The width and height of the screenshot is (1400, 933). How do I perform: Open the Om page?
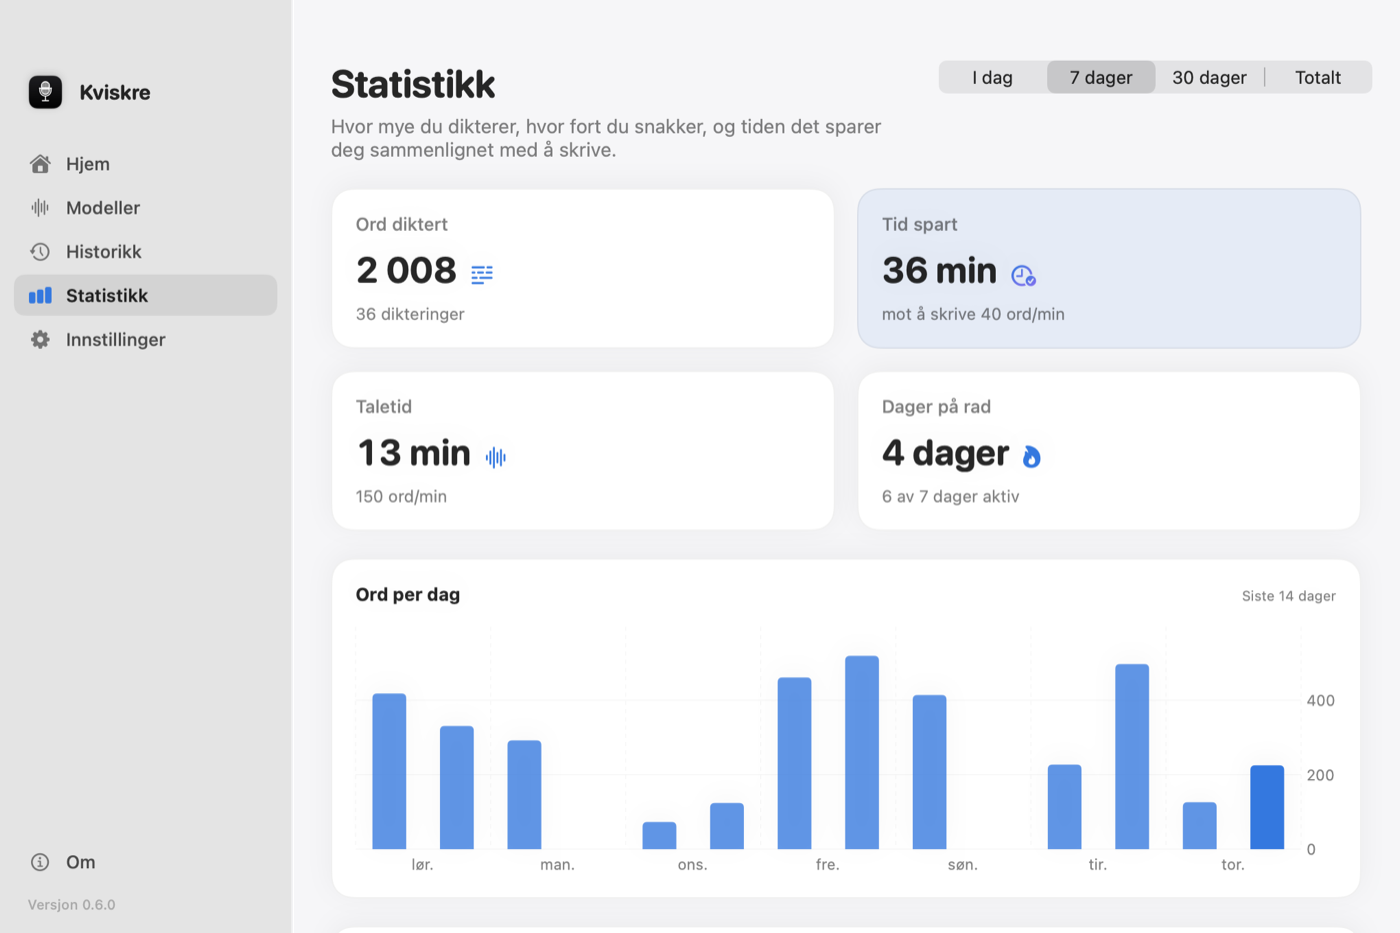[146, 862]
